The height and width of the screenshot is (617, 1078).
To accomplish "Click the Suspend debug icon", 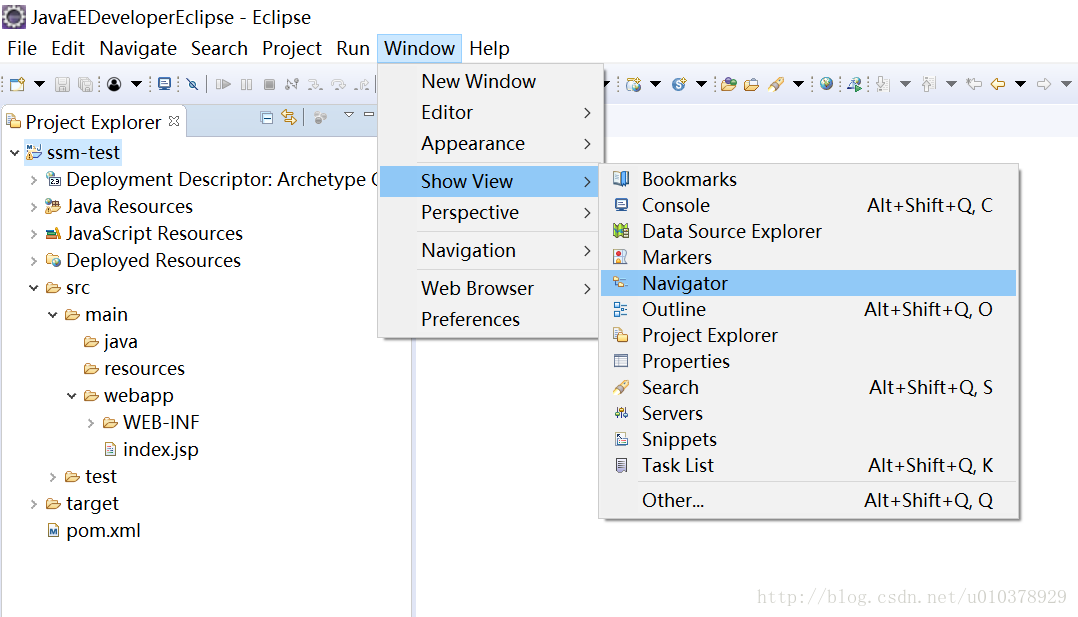I will tap(247, 85).
